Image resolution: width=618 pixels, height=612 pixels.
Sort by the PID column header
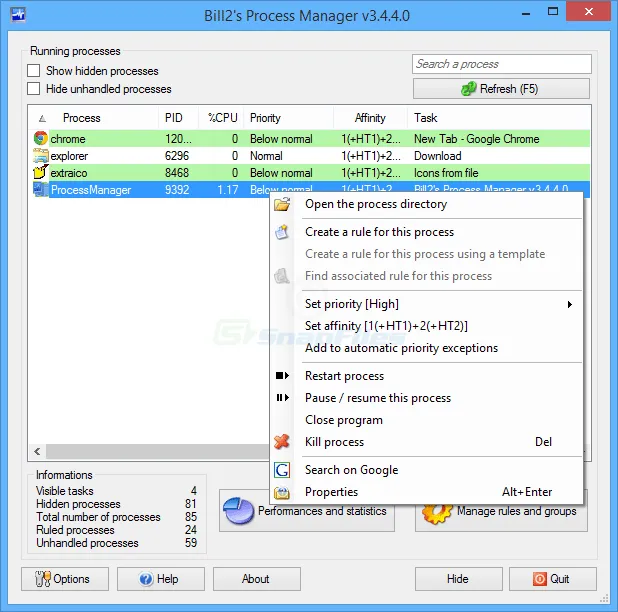(x=174, y=118)
